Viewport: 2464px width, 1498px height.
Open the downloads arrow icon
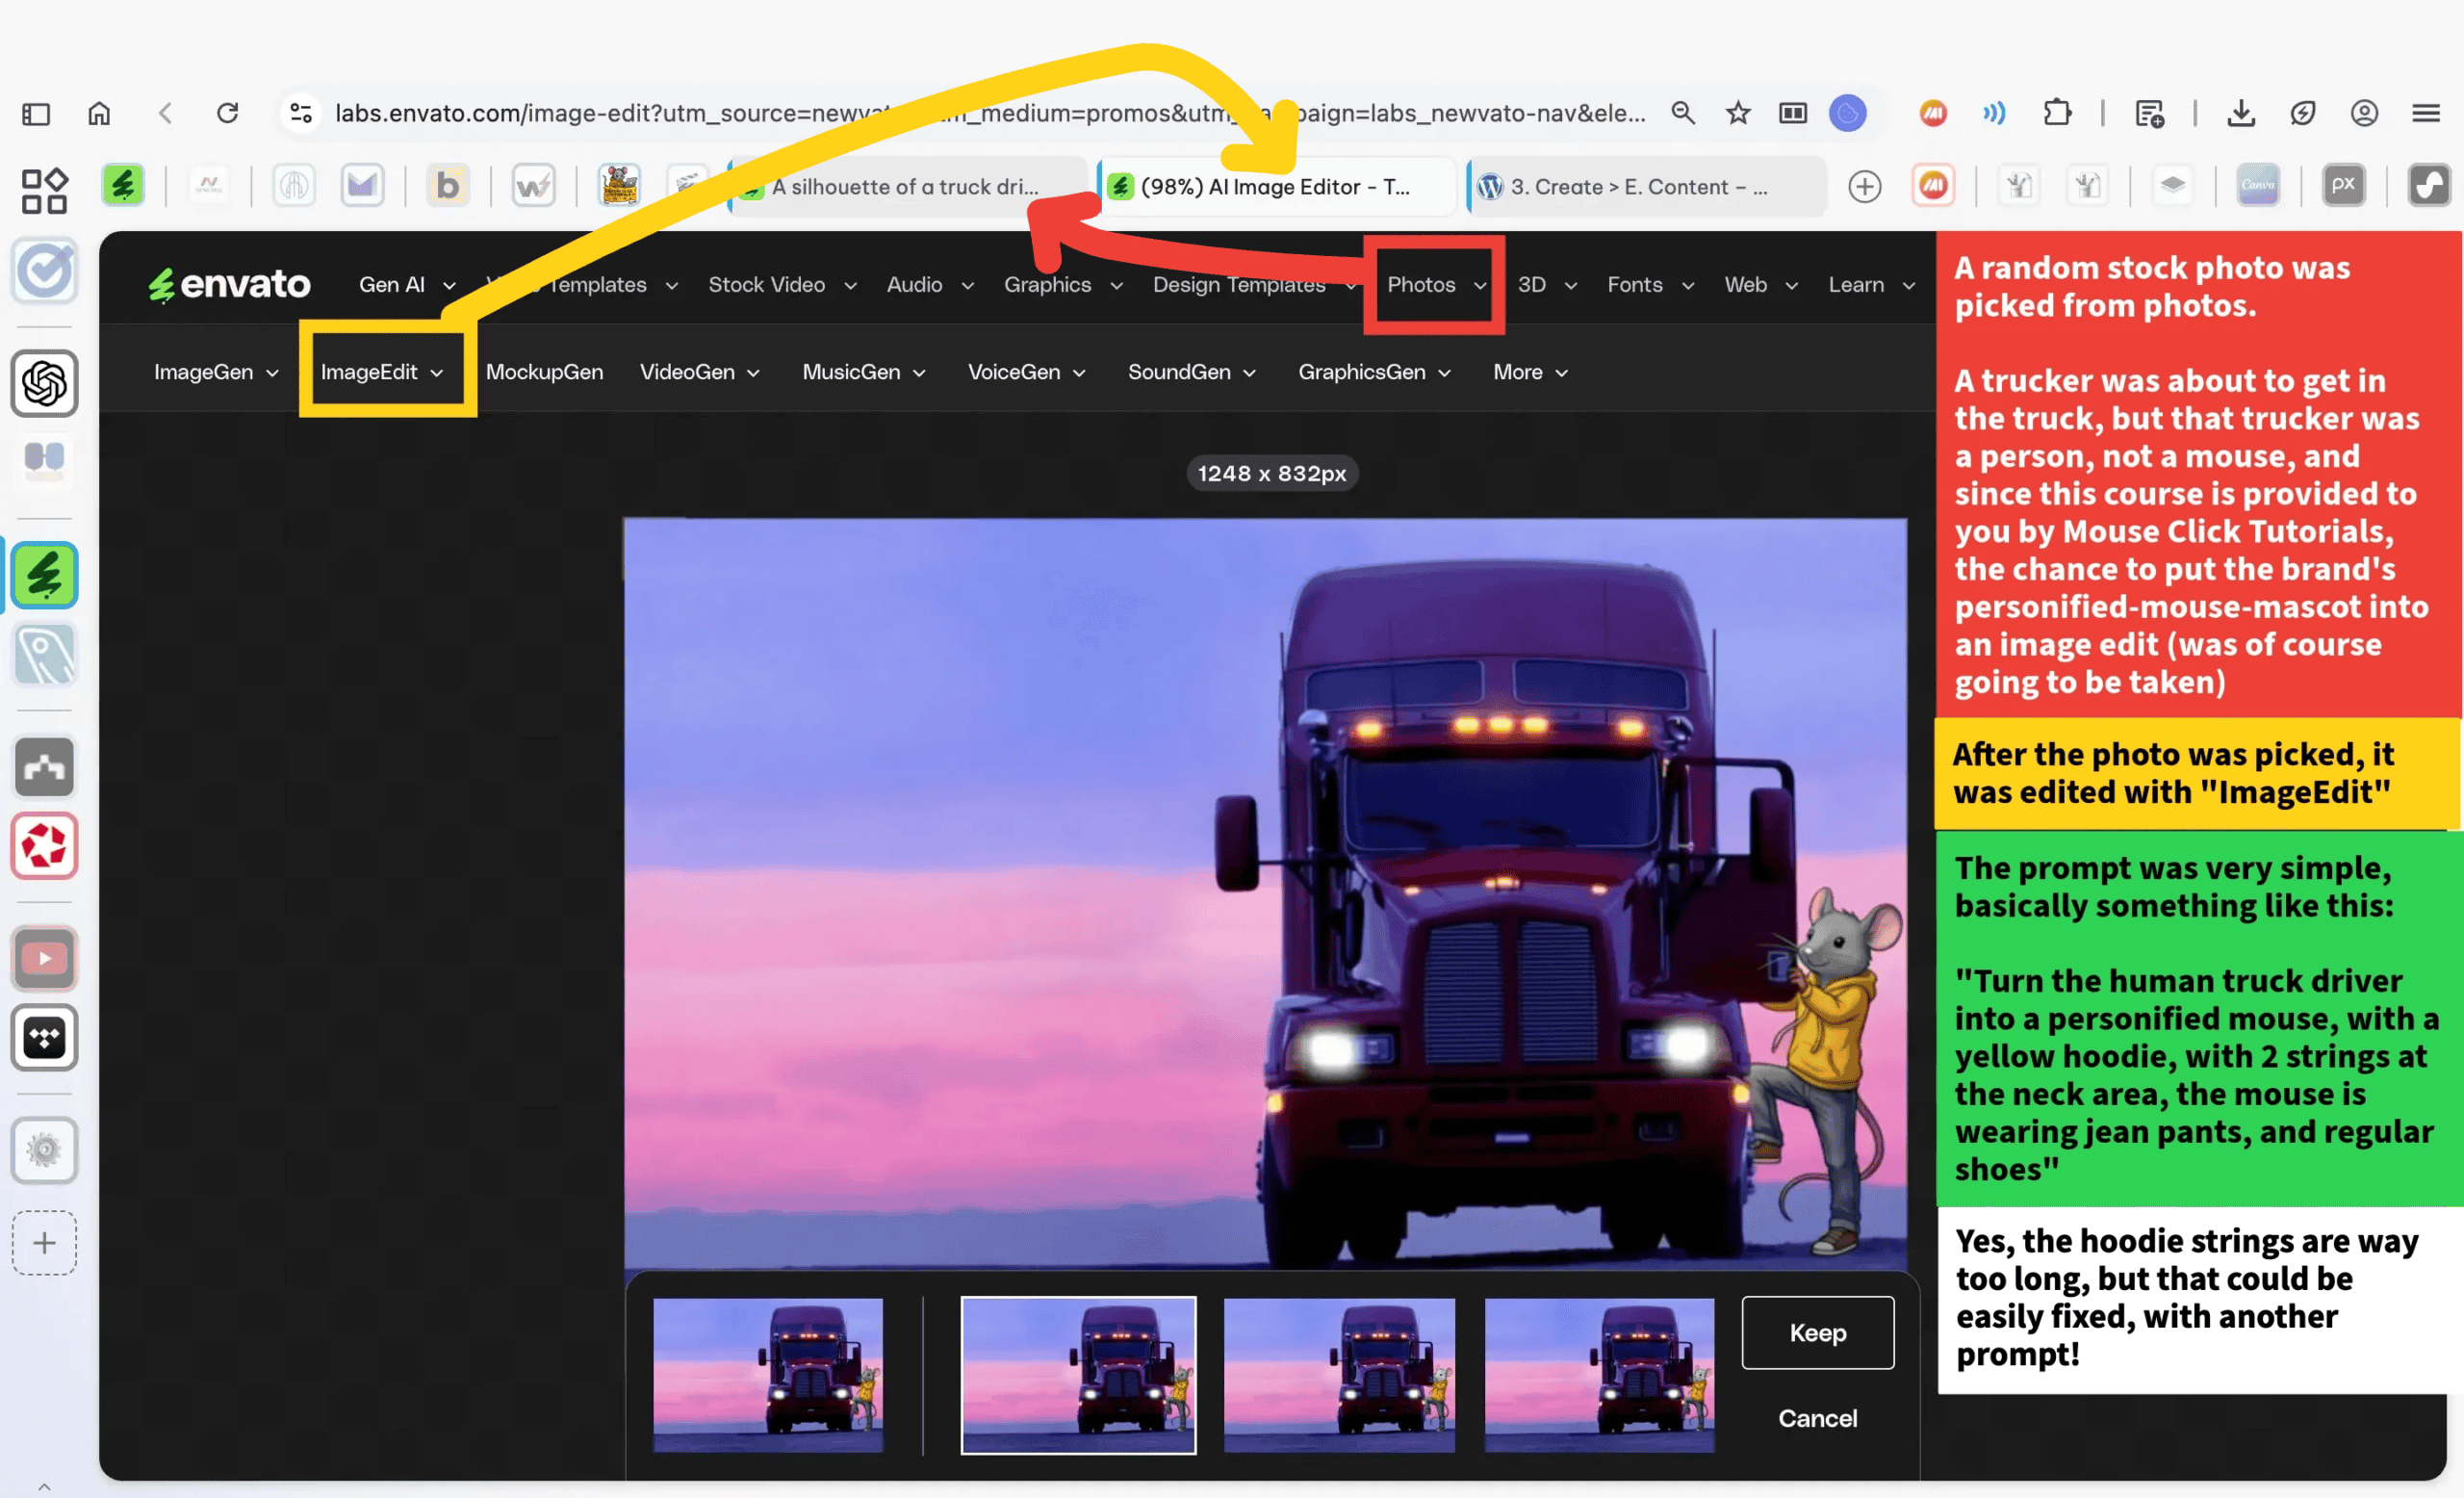click(x=2241, y=113)
